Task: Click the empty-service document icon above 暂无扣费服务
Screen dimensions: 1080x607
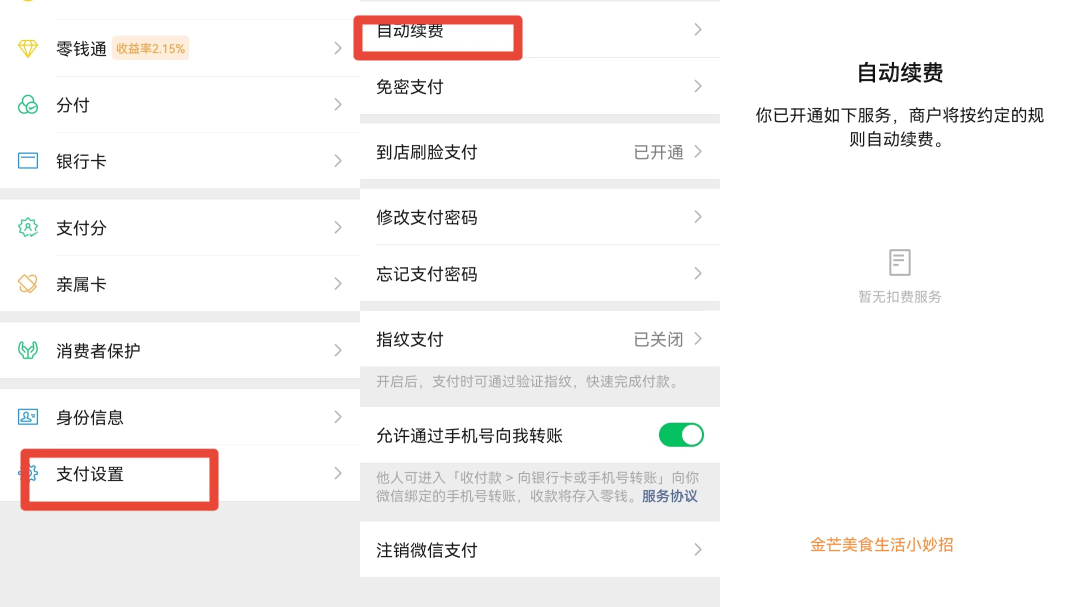Action: pyautogui.click(x=899, y=260)
